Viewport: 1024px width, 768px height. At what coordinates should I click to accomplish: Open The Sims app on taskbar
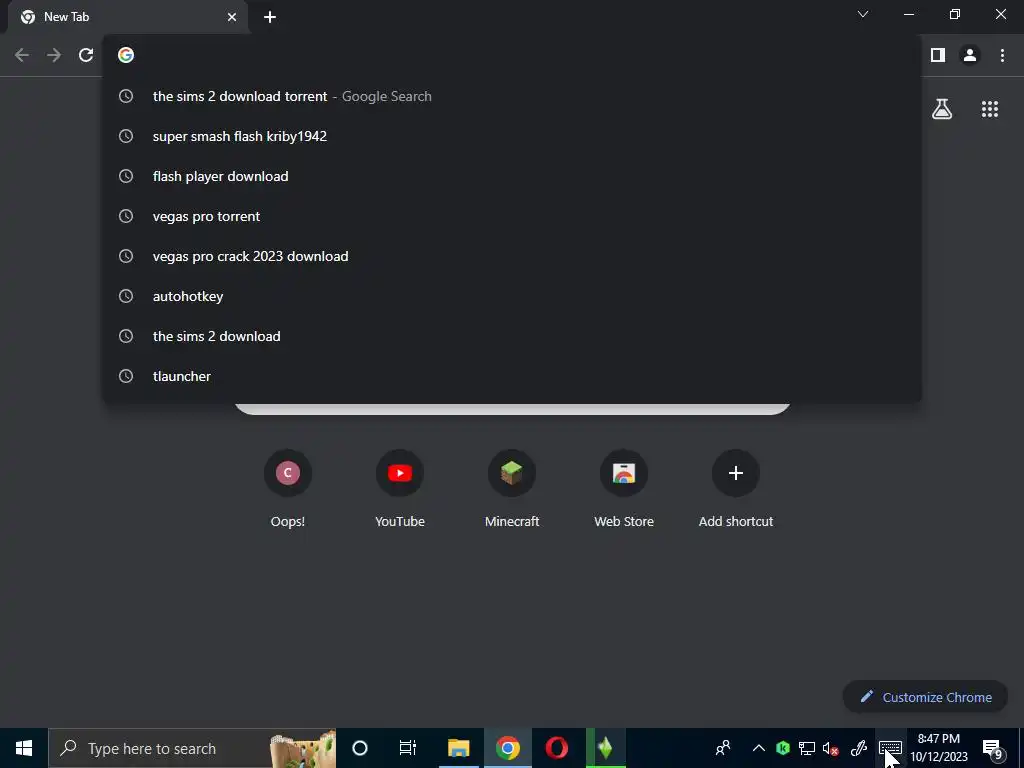pyautogui.click(x=605, y=748)
